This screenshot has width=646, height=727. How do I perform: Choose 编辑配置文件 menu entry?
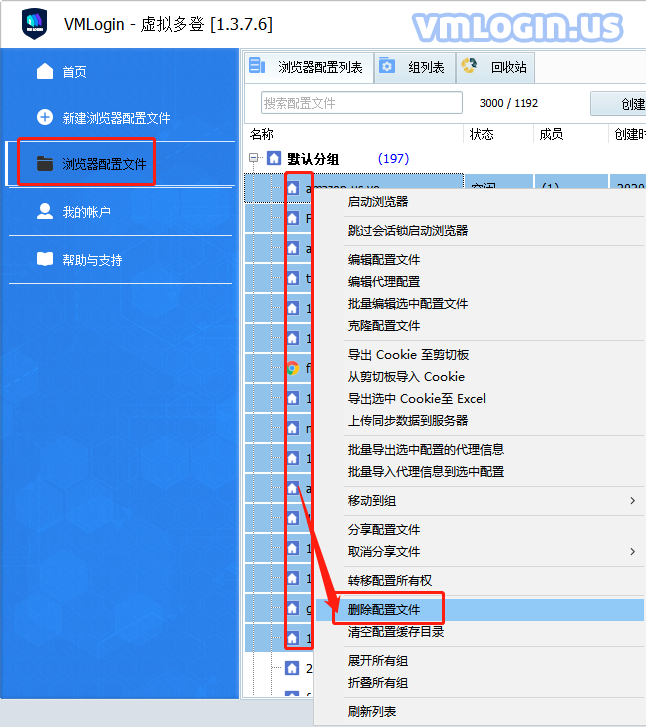[x=384, y=260]
